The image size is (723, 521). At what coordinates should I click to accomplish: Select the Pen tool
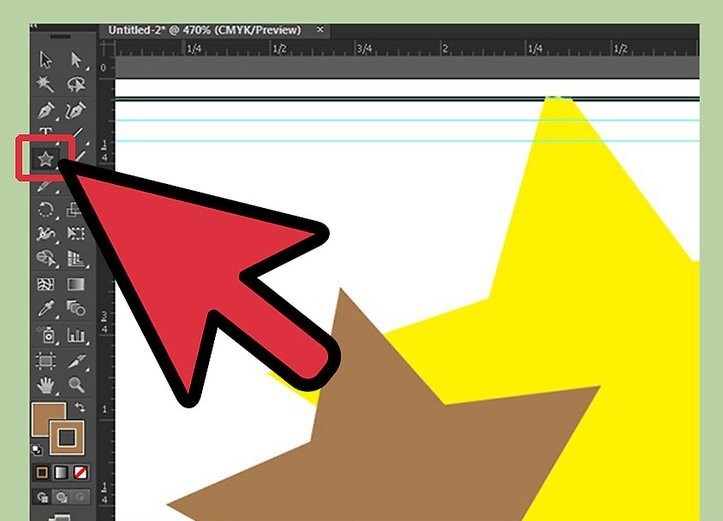point(45,109)
